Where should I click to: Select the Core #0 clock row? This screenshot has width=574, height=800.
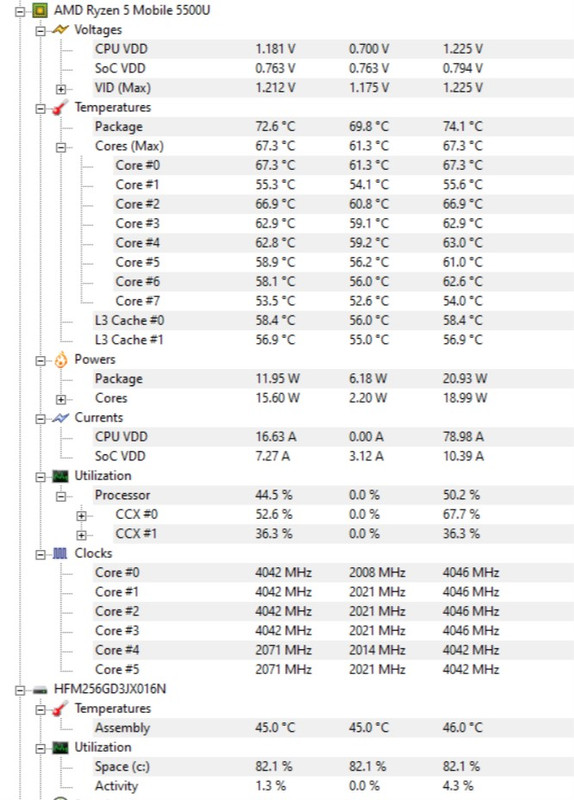pos(333,572)
